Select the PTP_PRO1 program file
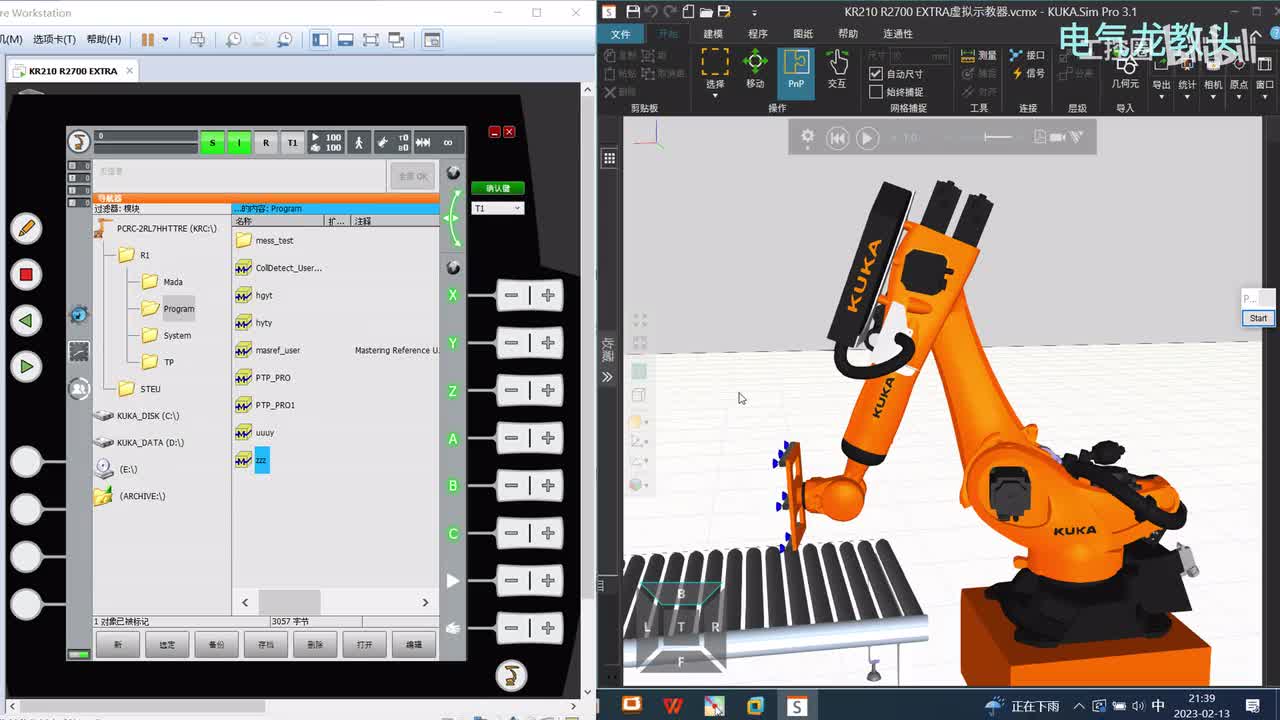The height and width of the screenshot is (720, 1280). pos(274,405)
